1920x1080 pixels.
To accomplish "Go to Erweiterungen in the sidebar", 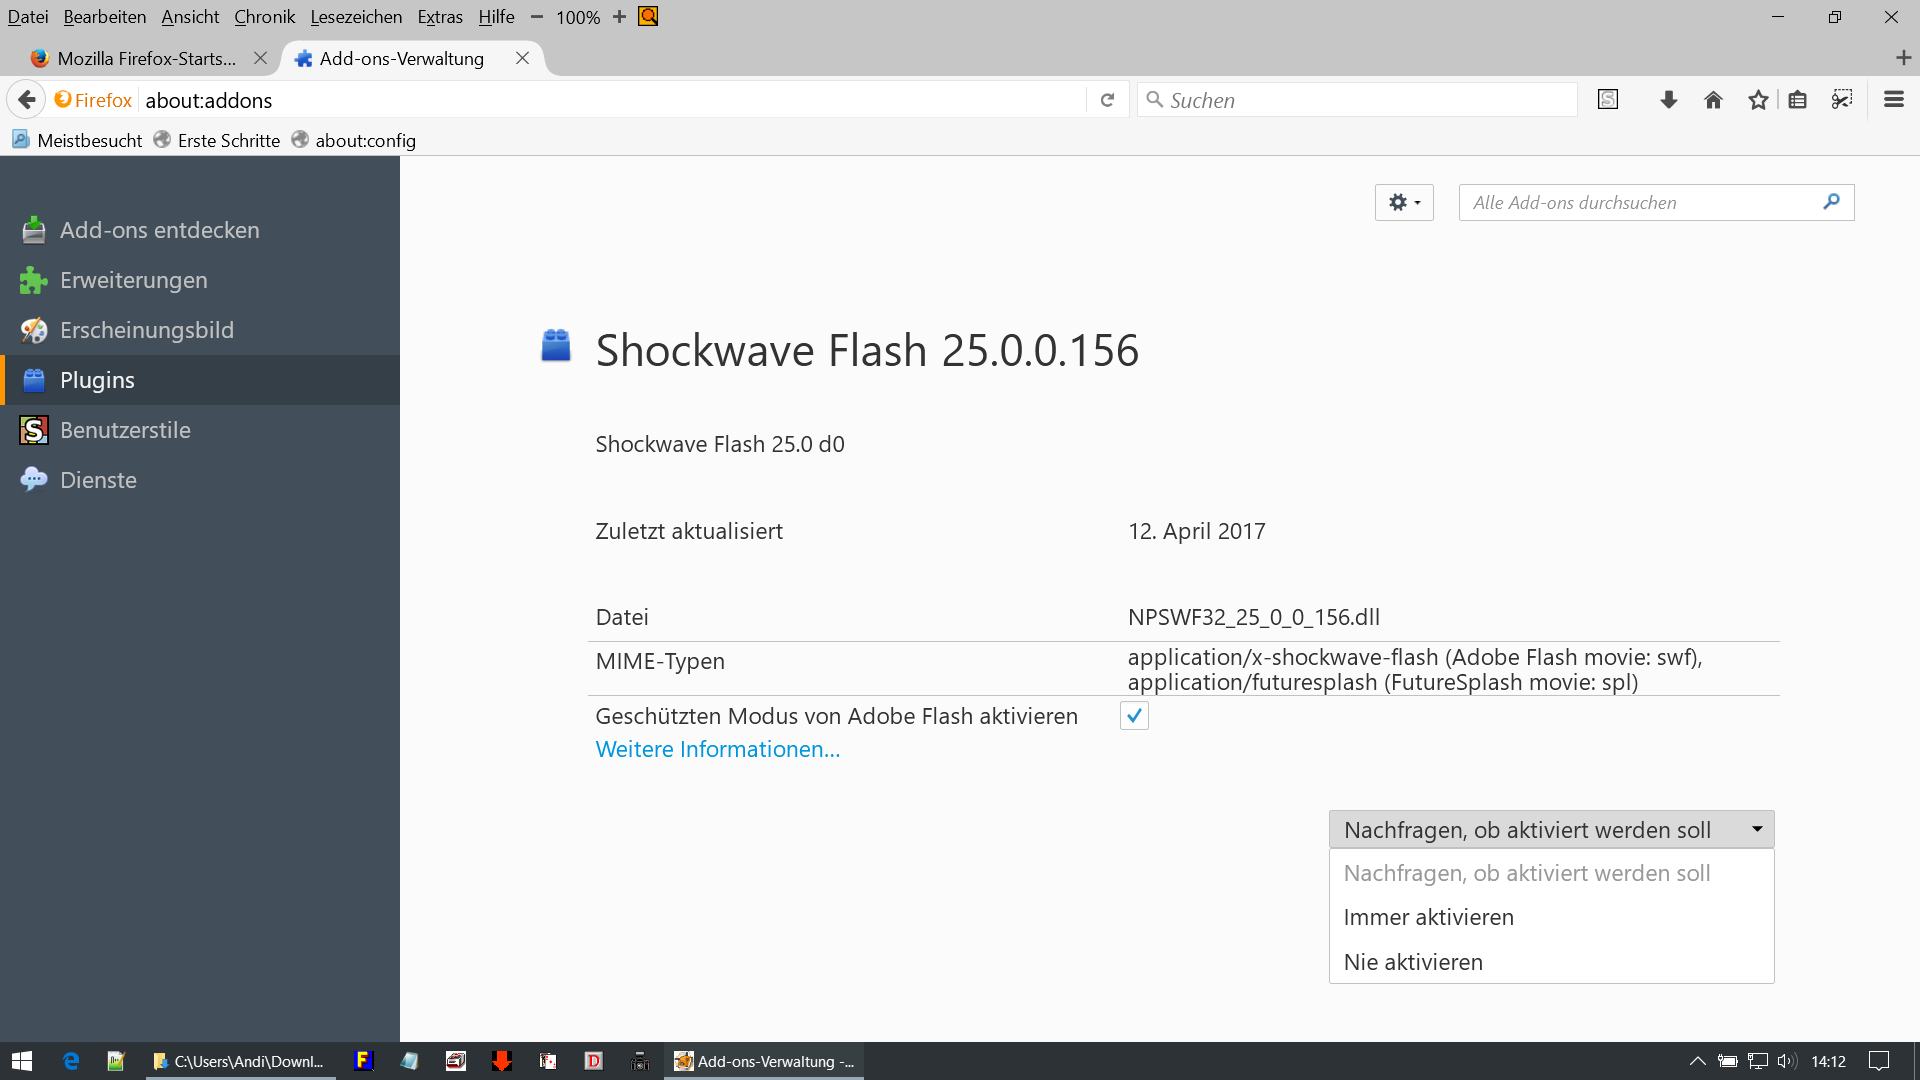I will pyautogui.click(x=133, y=280).
